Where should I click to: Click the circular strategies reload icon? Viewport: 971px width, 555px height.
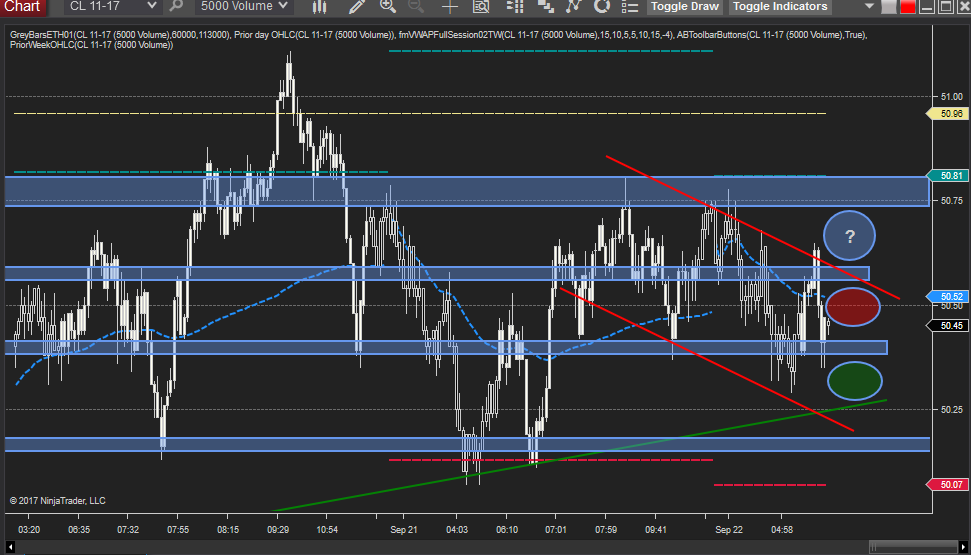pos(601,7)
